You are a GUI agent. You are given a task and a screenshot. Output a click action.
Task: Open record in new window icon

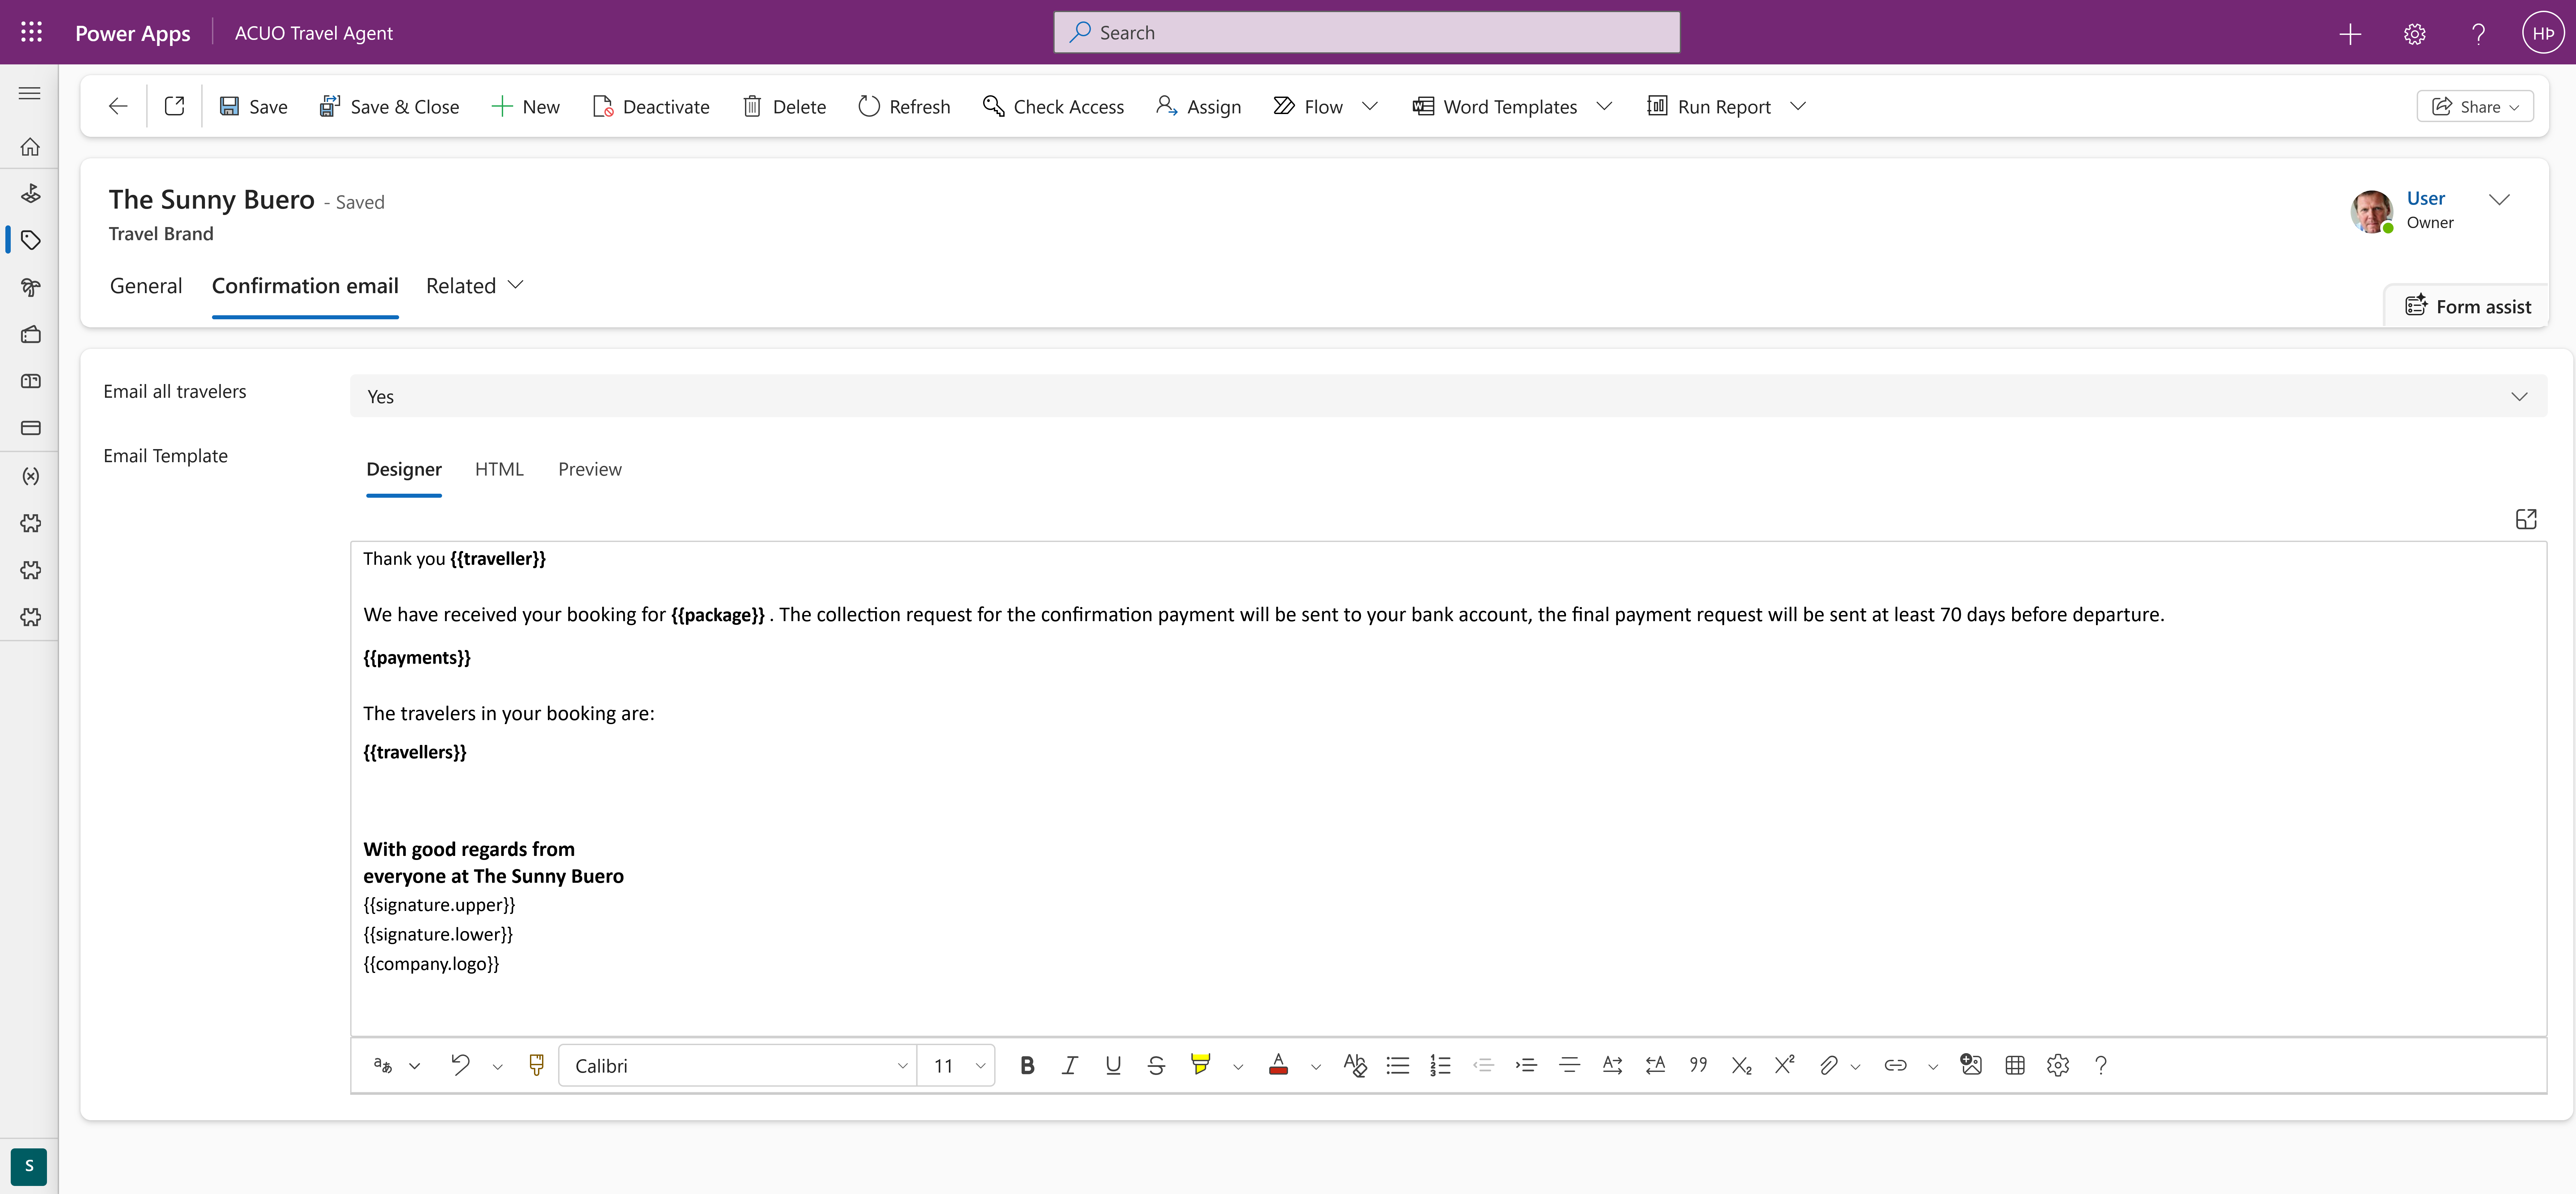(174, 106)
